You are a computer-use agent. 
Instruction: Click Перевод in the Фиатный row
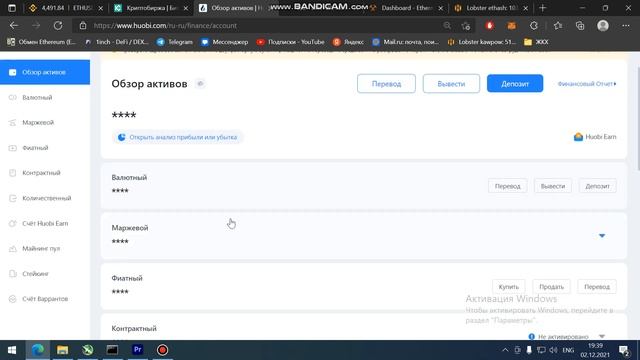tap(597, 287)
